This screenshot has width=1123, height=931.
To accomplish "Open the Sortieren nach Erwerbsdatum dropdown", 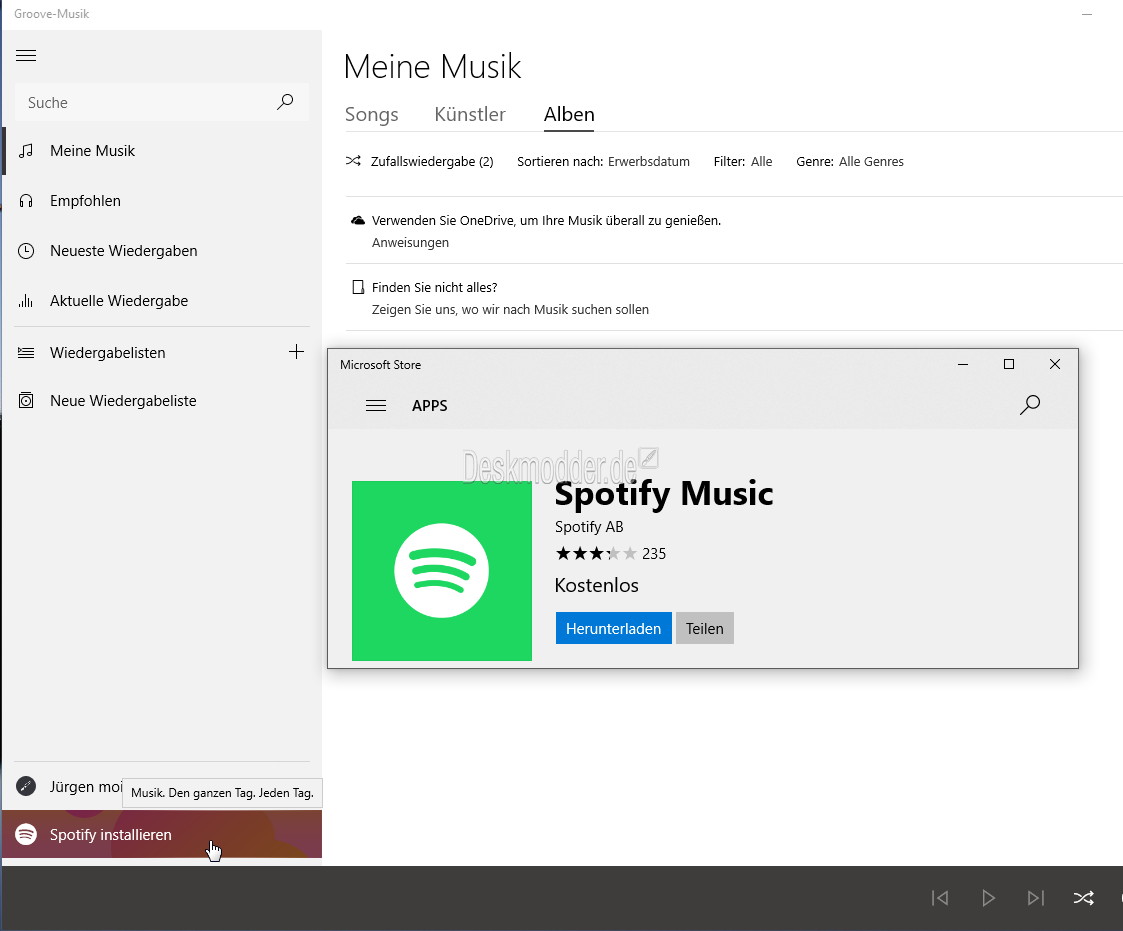I will tap(603, 162).
